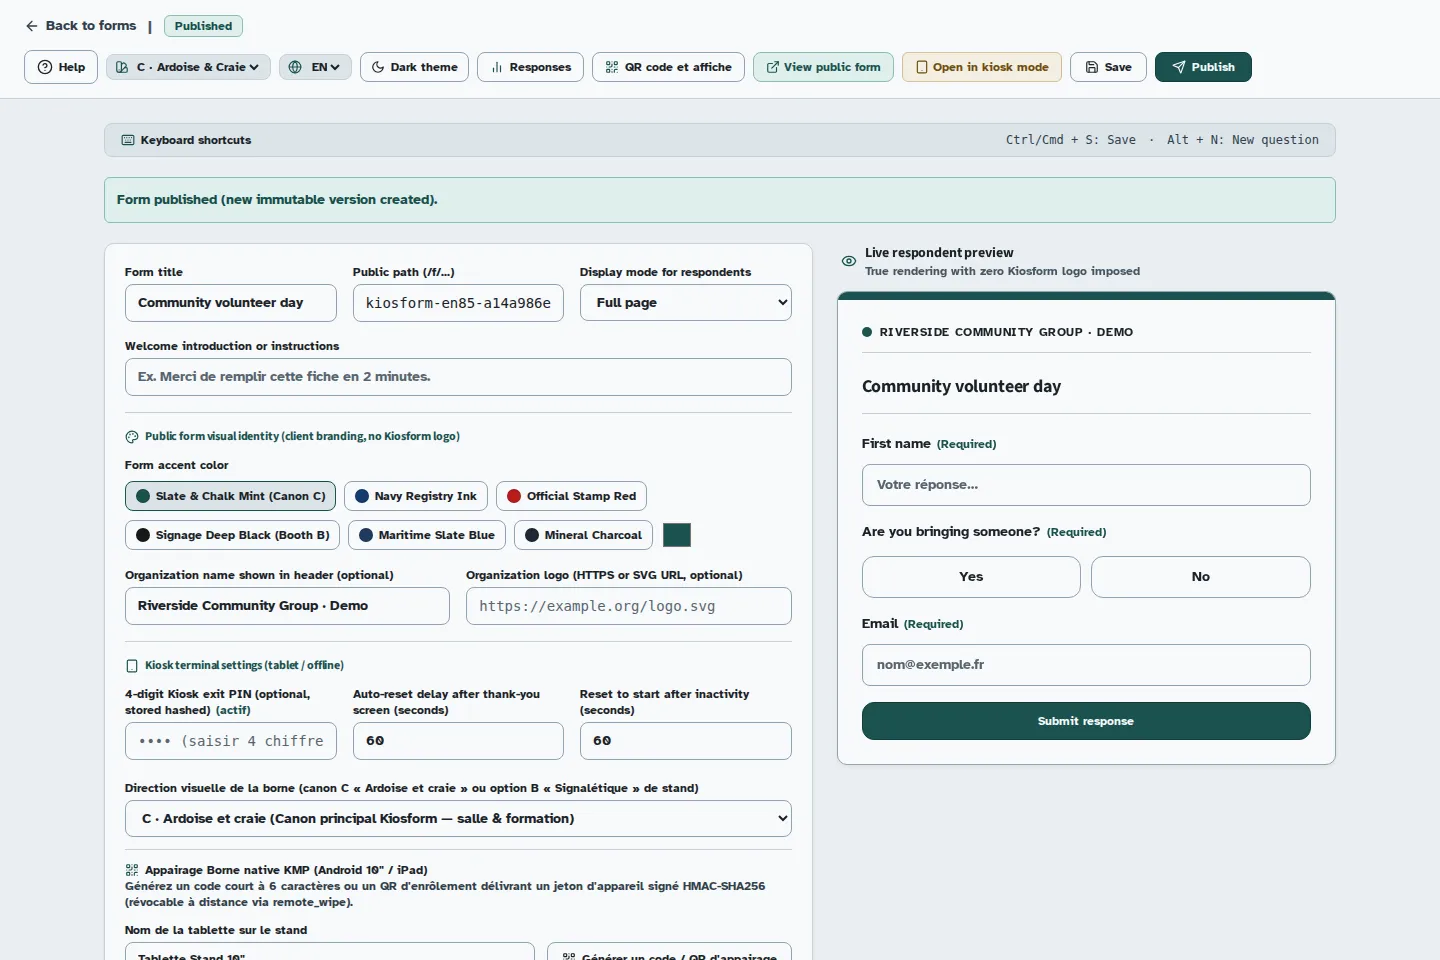Click the Responses bar chart icon
This screenshot has width=1440, height=960.
point(497,67)
